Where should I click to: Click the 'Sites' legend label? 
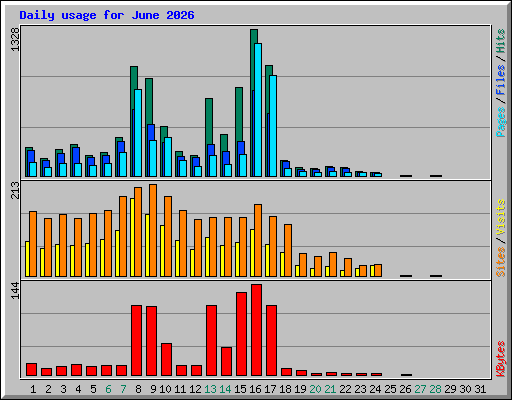501,262
